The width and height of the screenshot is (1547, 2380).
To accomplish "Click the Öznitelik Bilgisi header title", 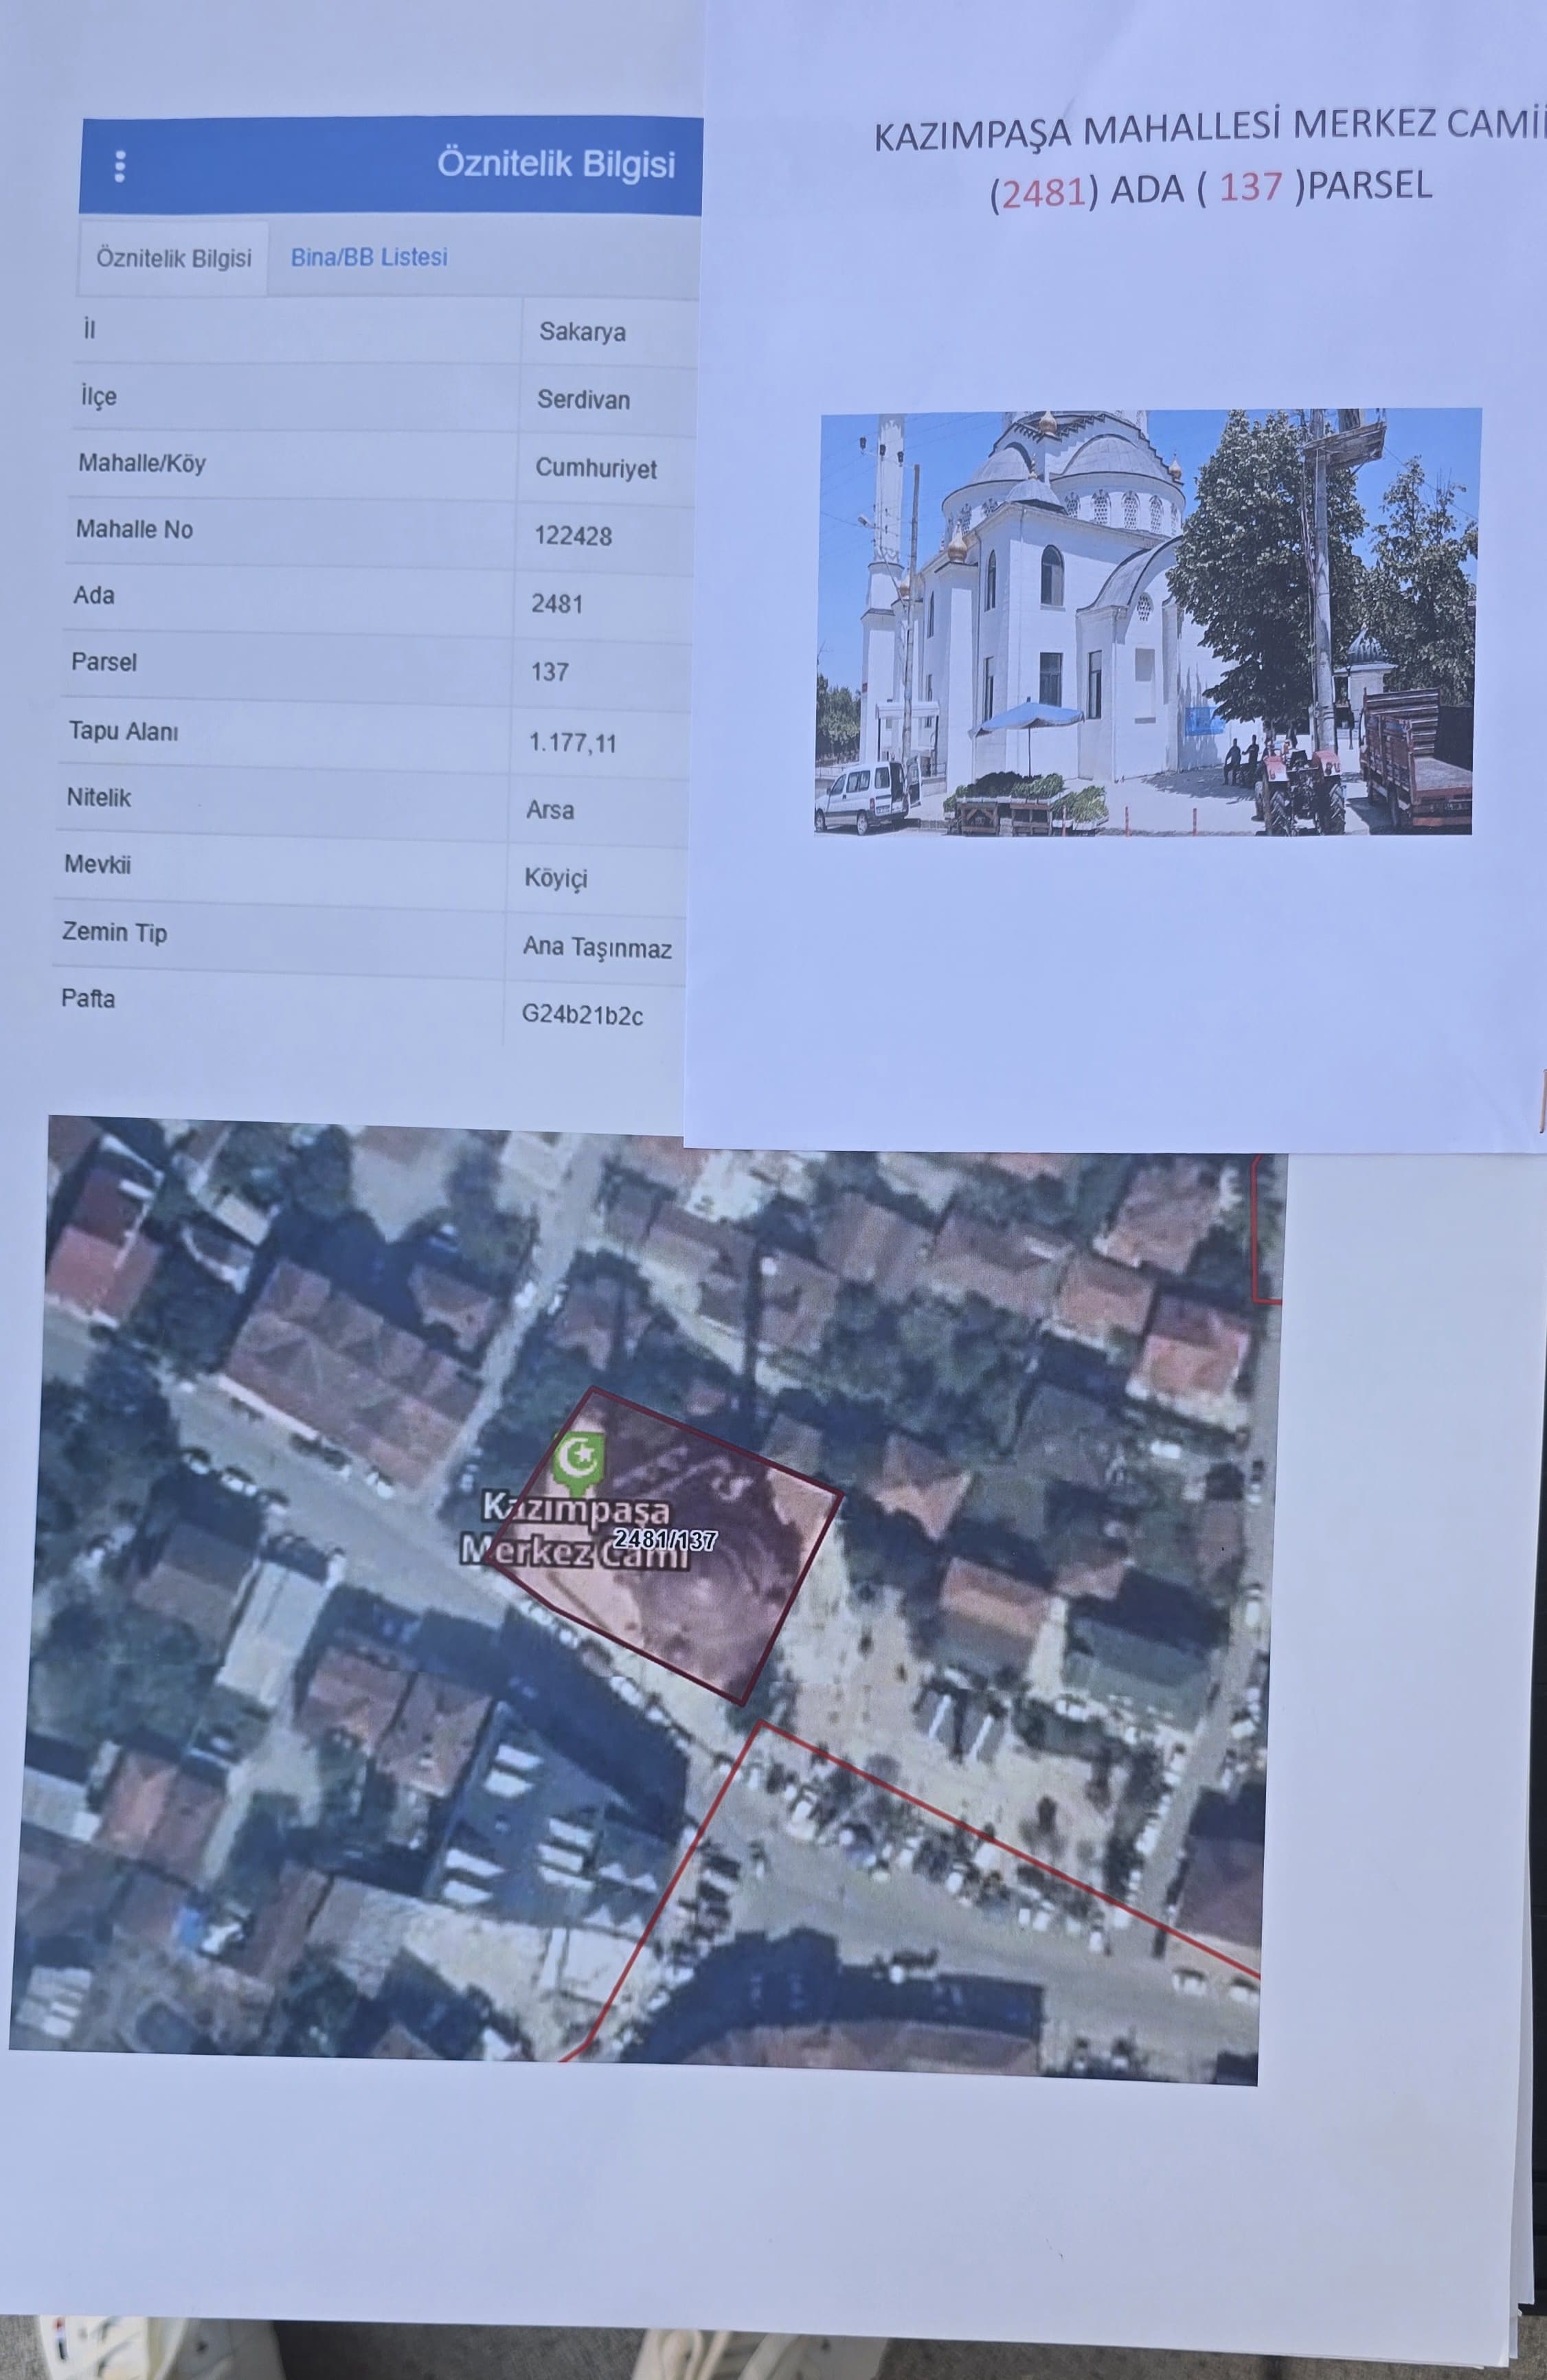I will (556, 164).
